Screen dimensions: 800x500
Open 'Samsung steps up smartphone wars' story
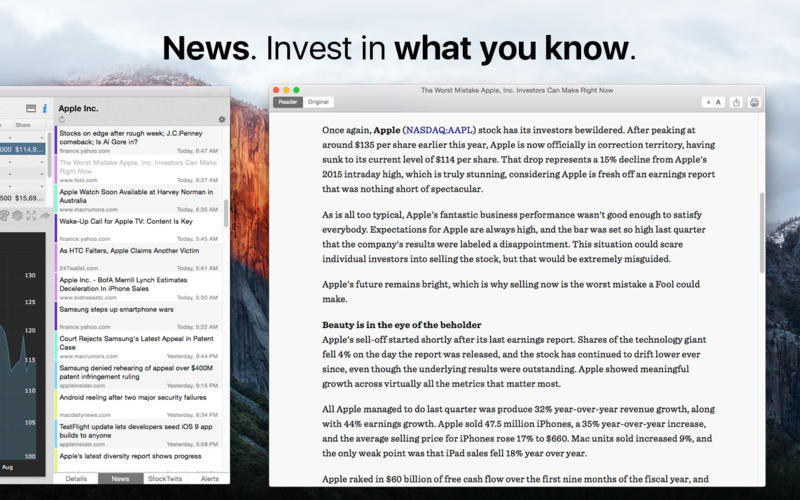click(x=138, y=317)
